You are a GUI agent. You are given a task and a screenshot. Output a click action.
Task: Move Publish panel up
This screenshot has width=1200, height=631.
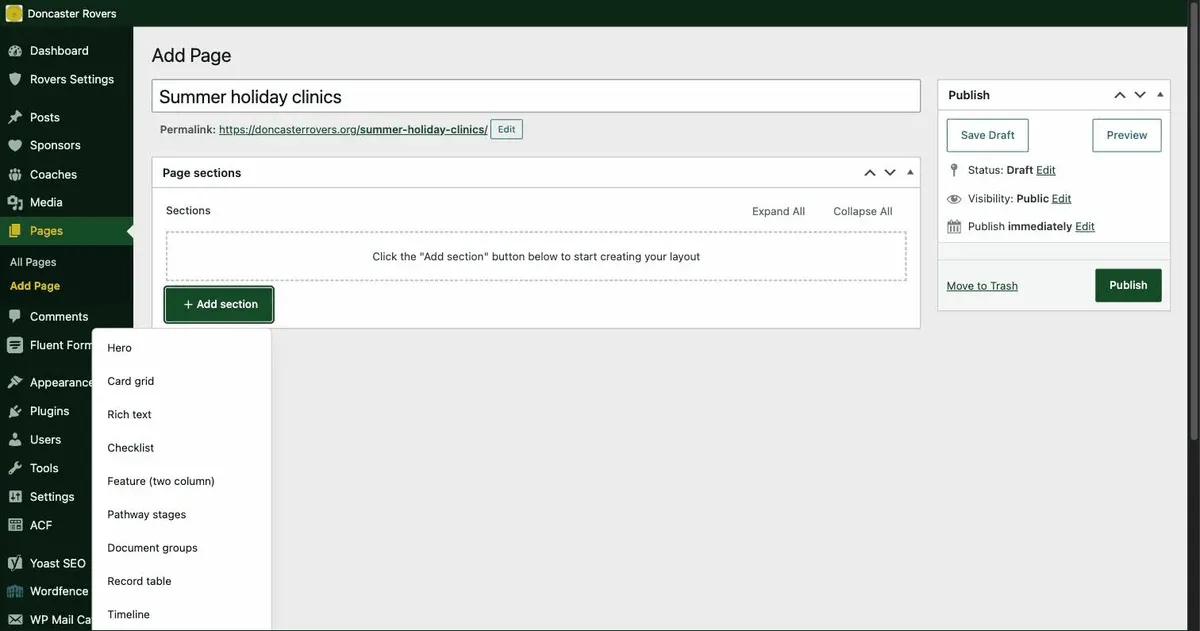click(1120, 95)
